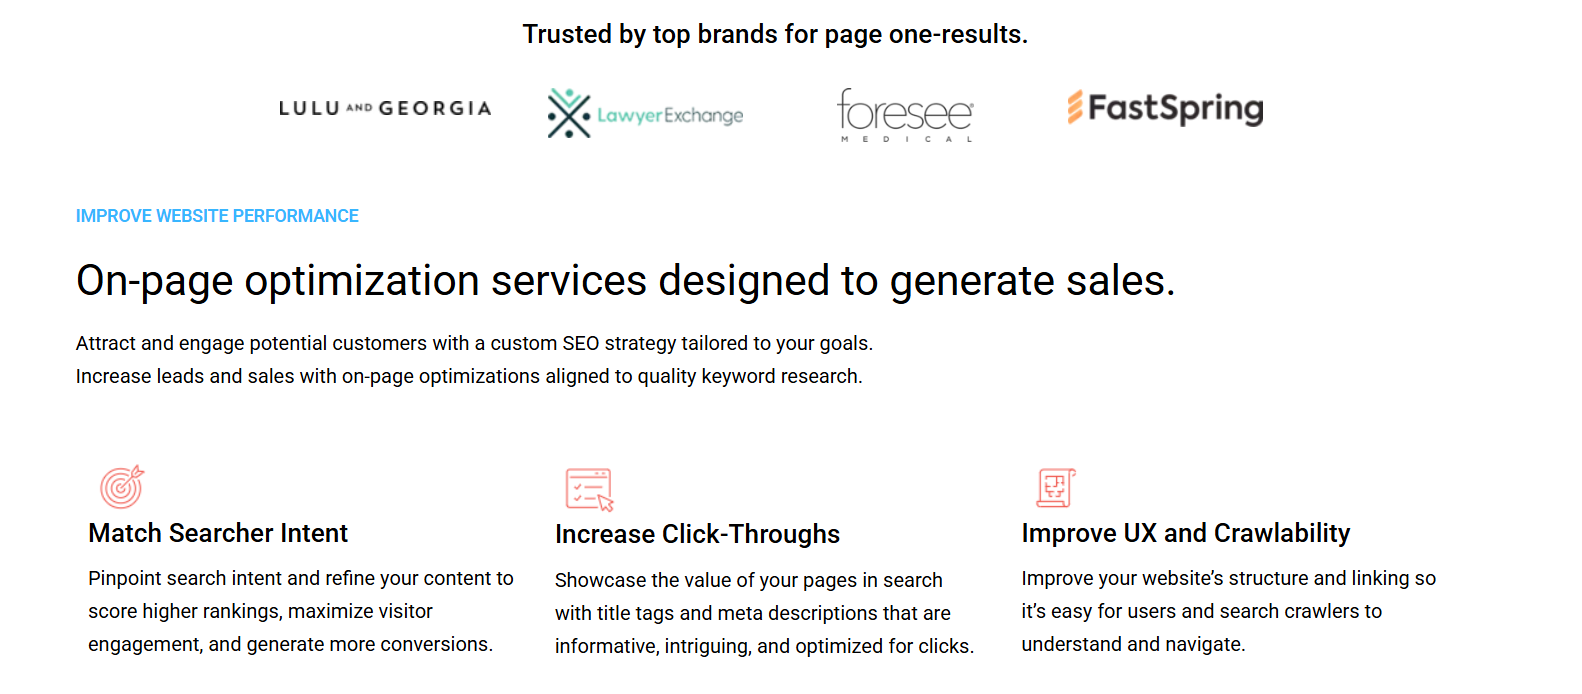Click the title tags and meta descriptions paragraph
Viewport: 1582px width, 694px height.
point(764,613)
